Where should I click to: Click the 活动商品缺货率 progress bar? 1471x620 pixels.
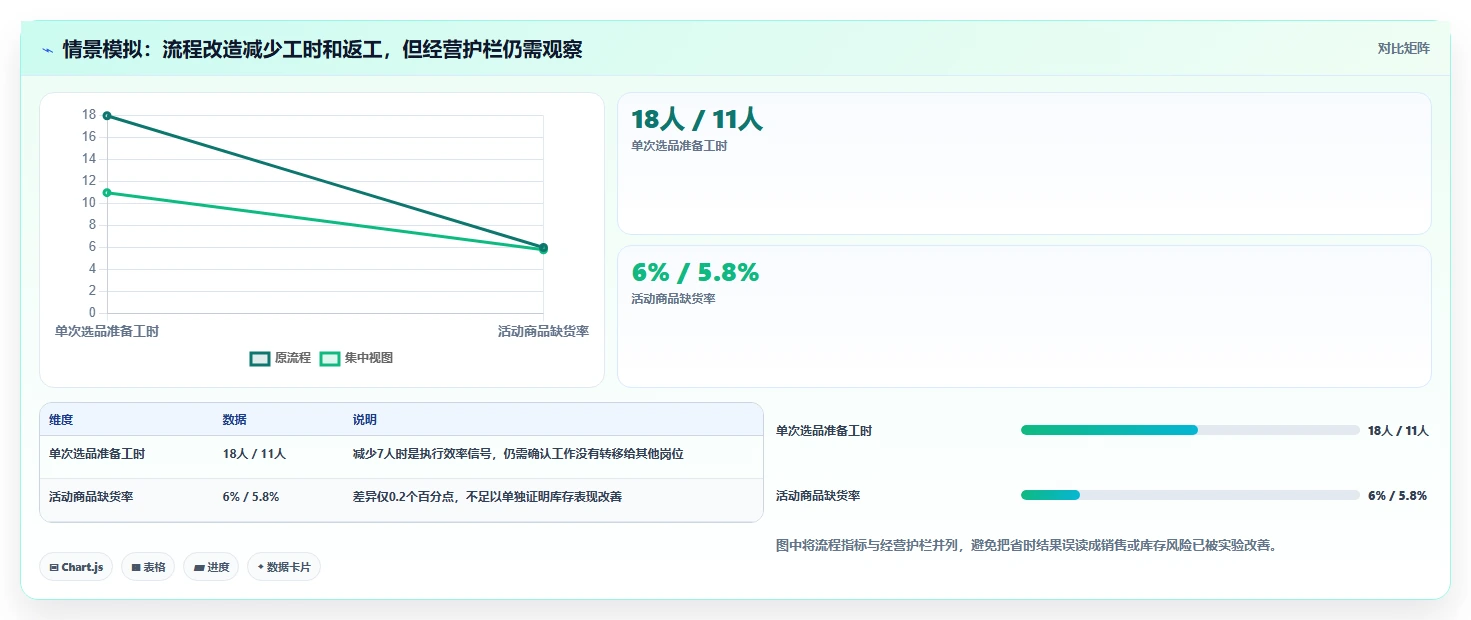[1190, 495]
